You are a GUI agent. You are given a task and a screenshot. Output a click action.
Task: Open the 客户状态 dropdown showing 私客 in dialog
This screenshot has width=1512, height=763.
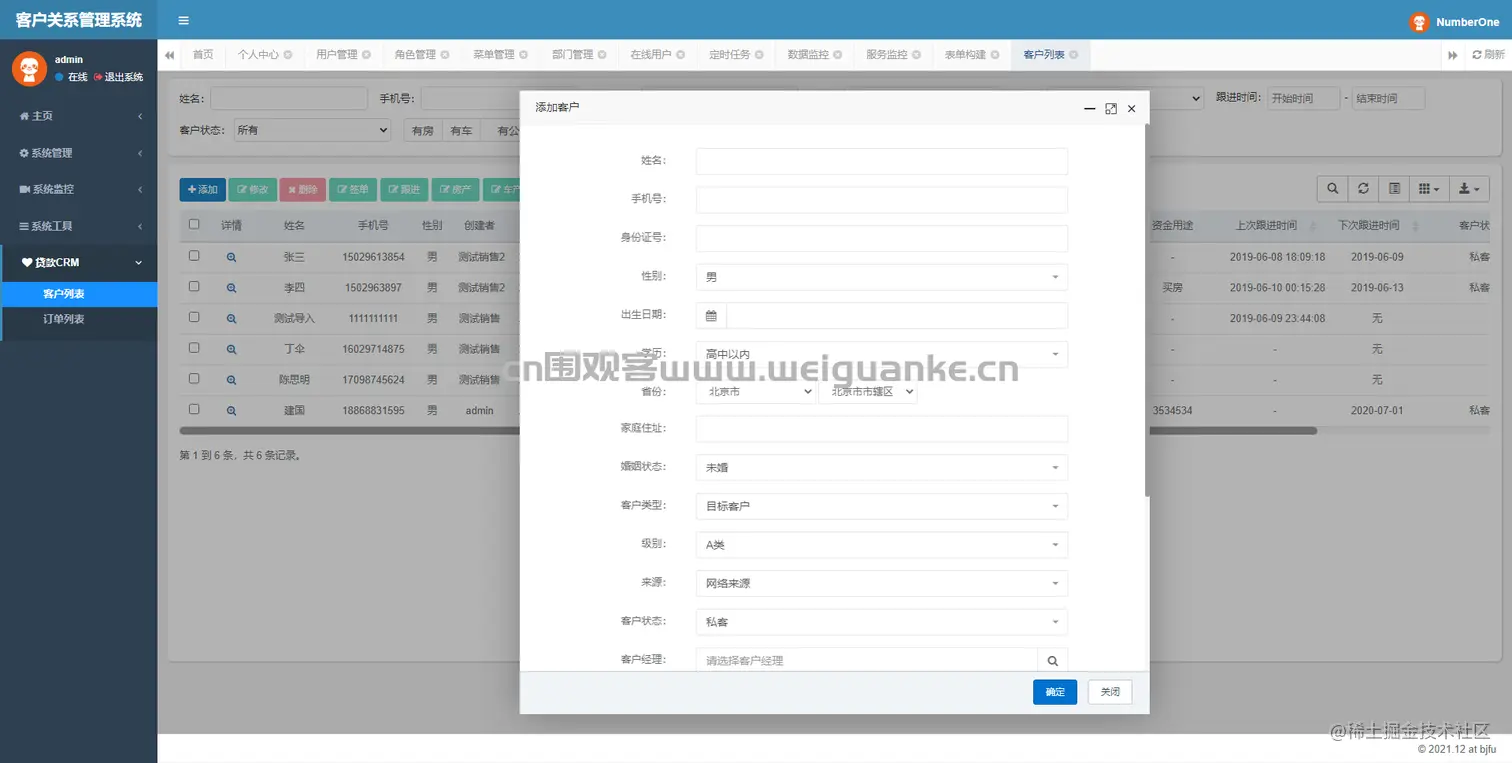coord(882,622)
